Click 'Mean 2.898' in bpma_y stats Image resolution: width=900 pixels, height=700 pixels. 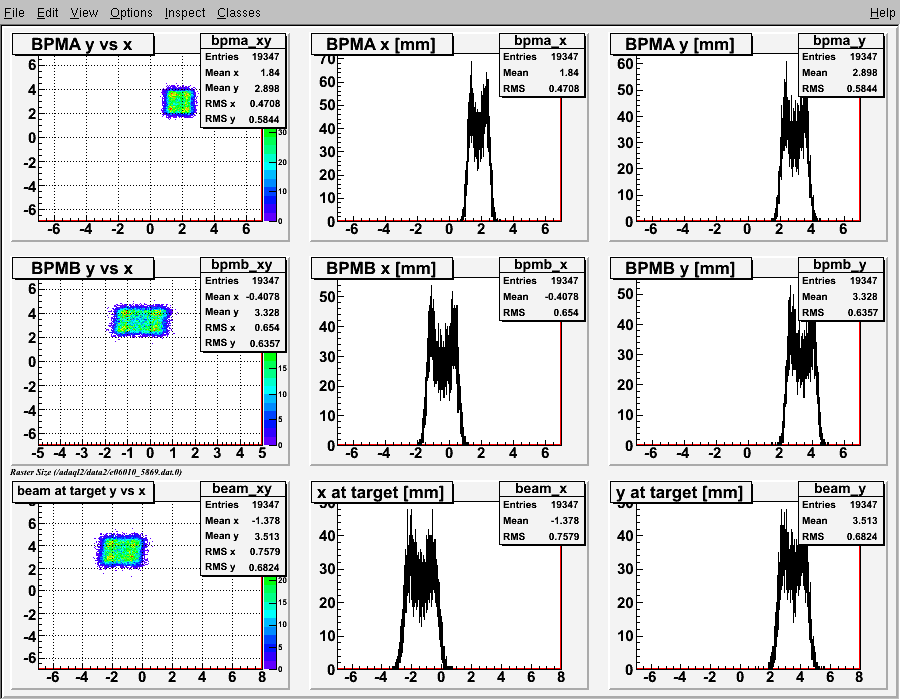pyautogui.click(x=840, y=73)
